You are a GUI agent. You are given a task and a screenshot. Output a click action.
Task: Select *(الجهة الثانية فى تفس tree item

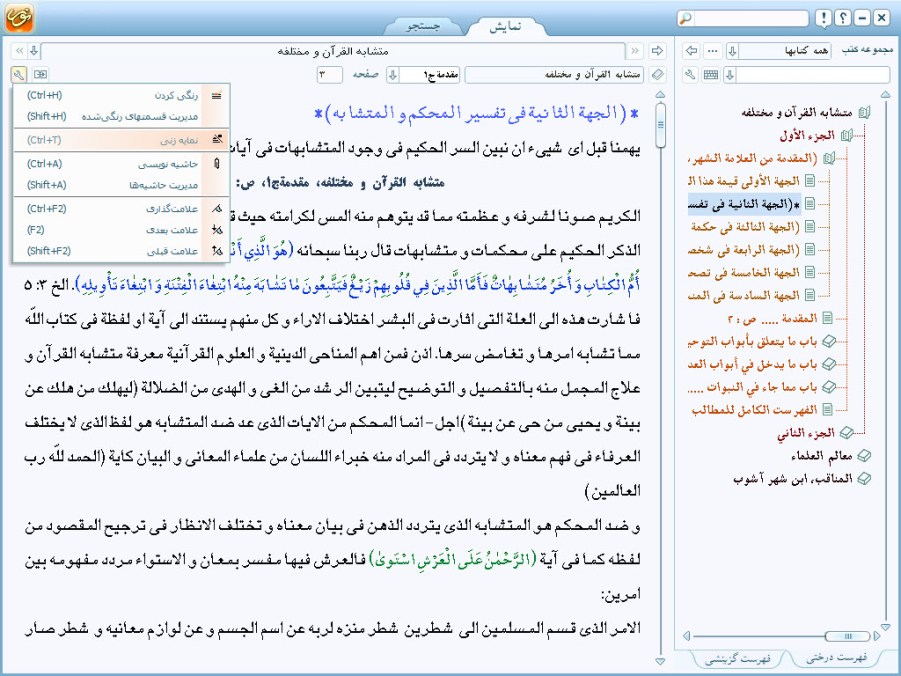pos(745,204)
